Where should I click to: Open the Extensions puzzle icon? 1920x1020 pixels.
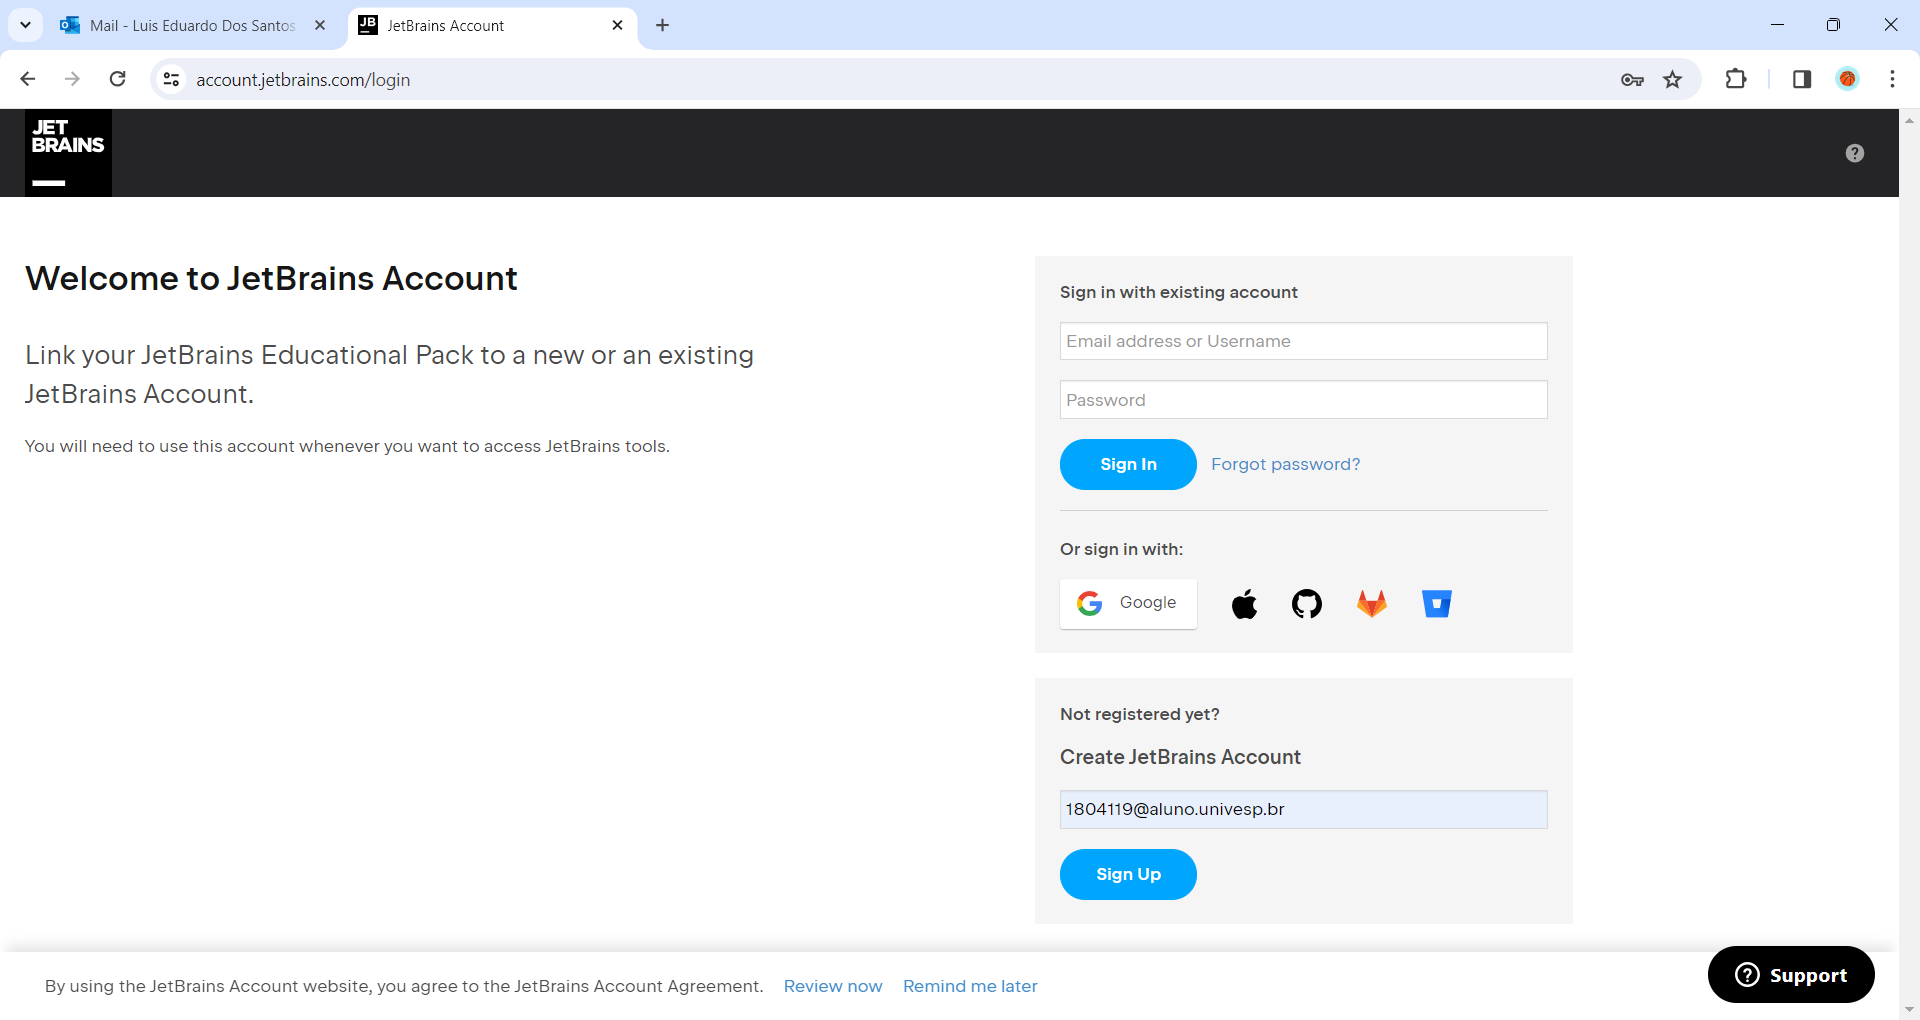click(1736, 79)
